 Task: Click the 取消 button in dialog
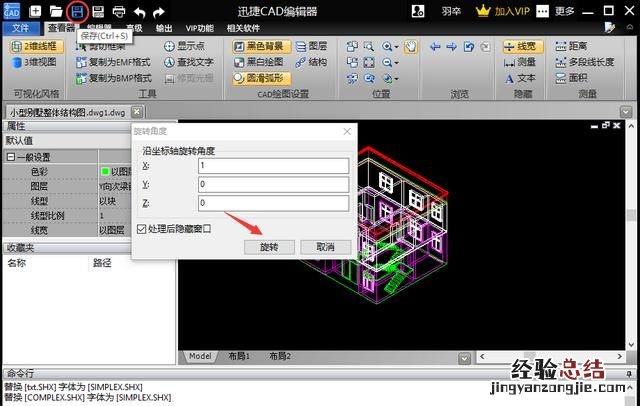click(x=325, y=247)
